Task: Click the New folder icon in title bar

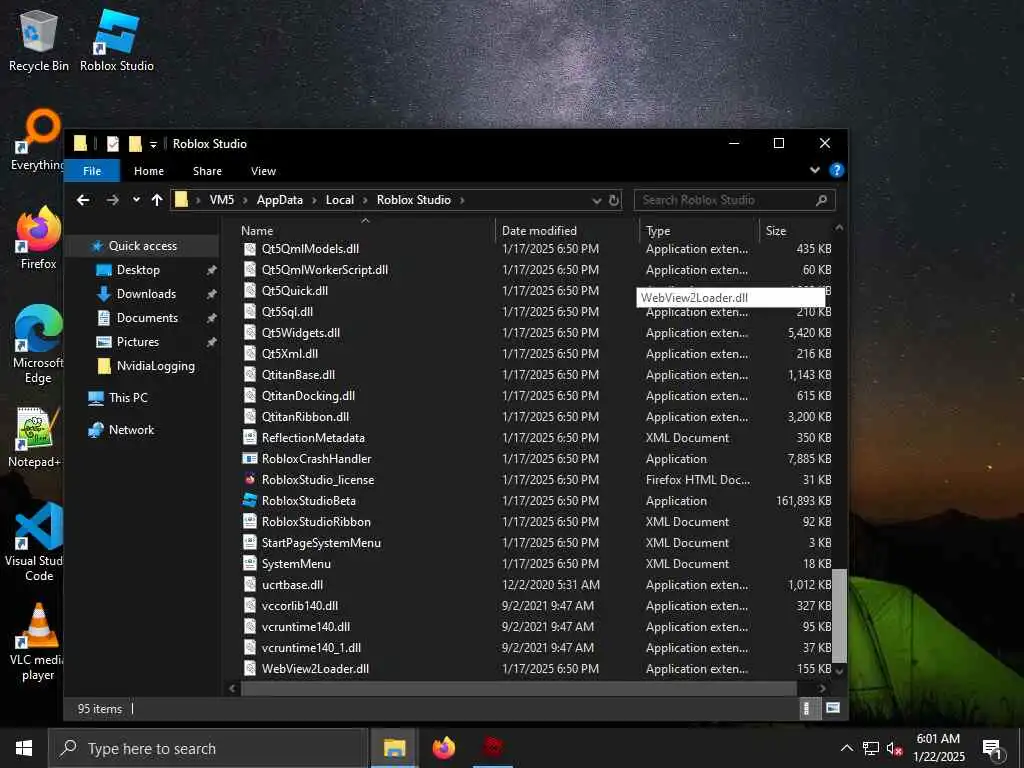Action: (135, 144)
